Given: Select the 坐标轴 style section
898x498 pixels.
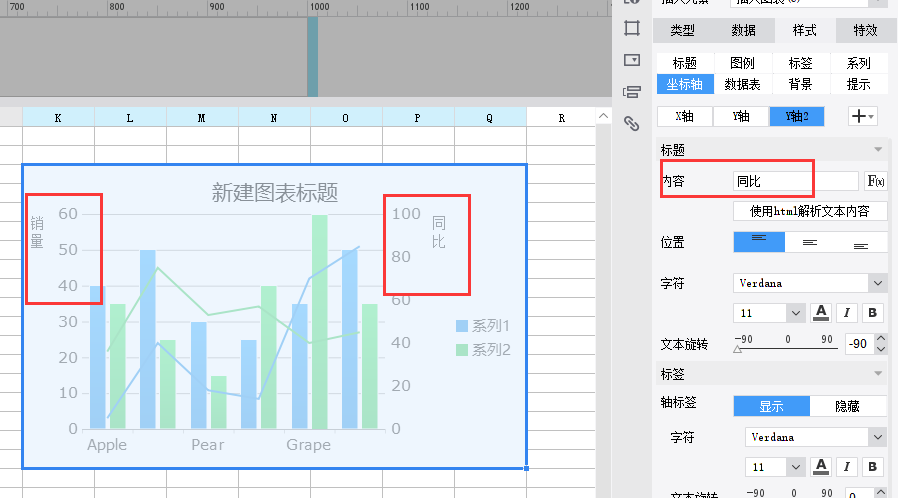Looking at the screenshot, I should click(x=685, y=84).
